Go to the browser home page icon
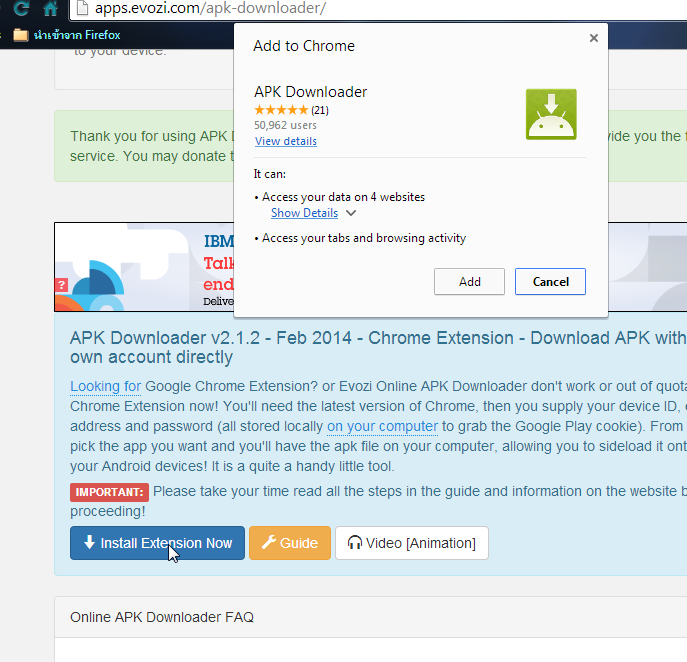The image size is (687, 662). (x=51, y=8)
